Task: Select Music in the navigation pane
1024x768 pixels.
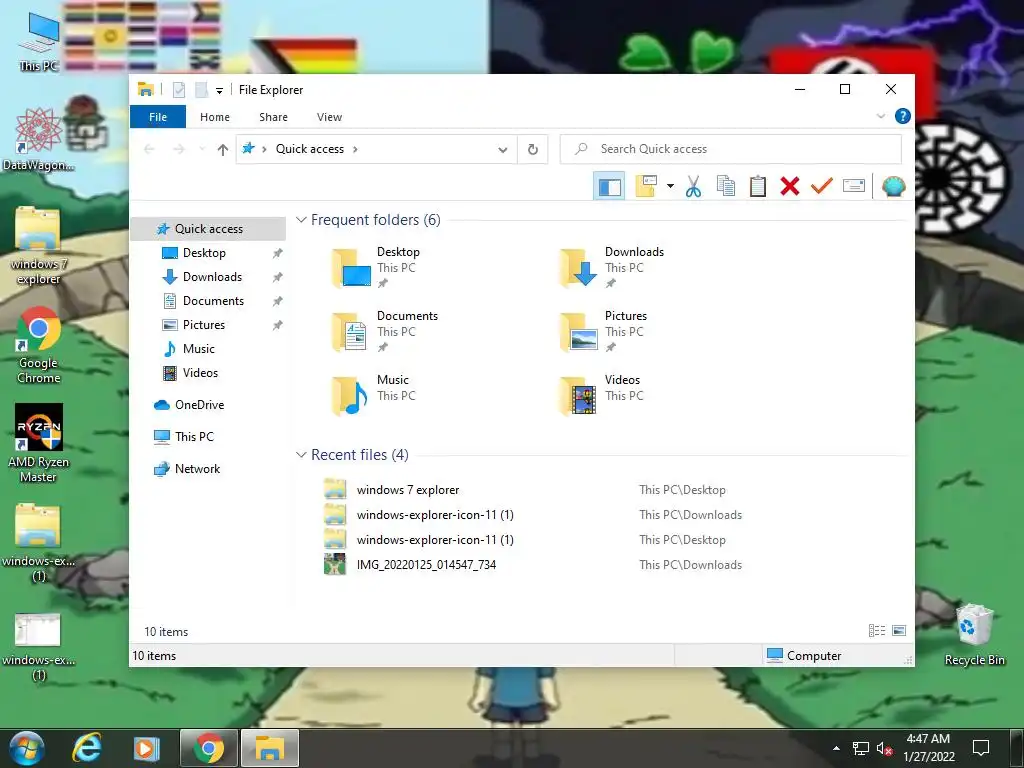Action: tap(199, 349)
